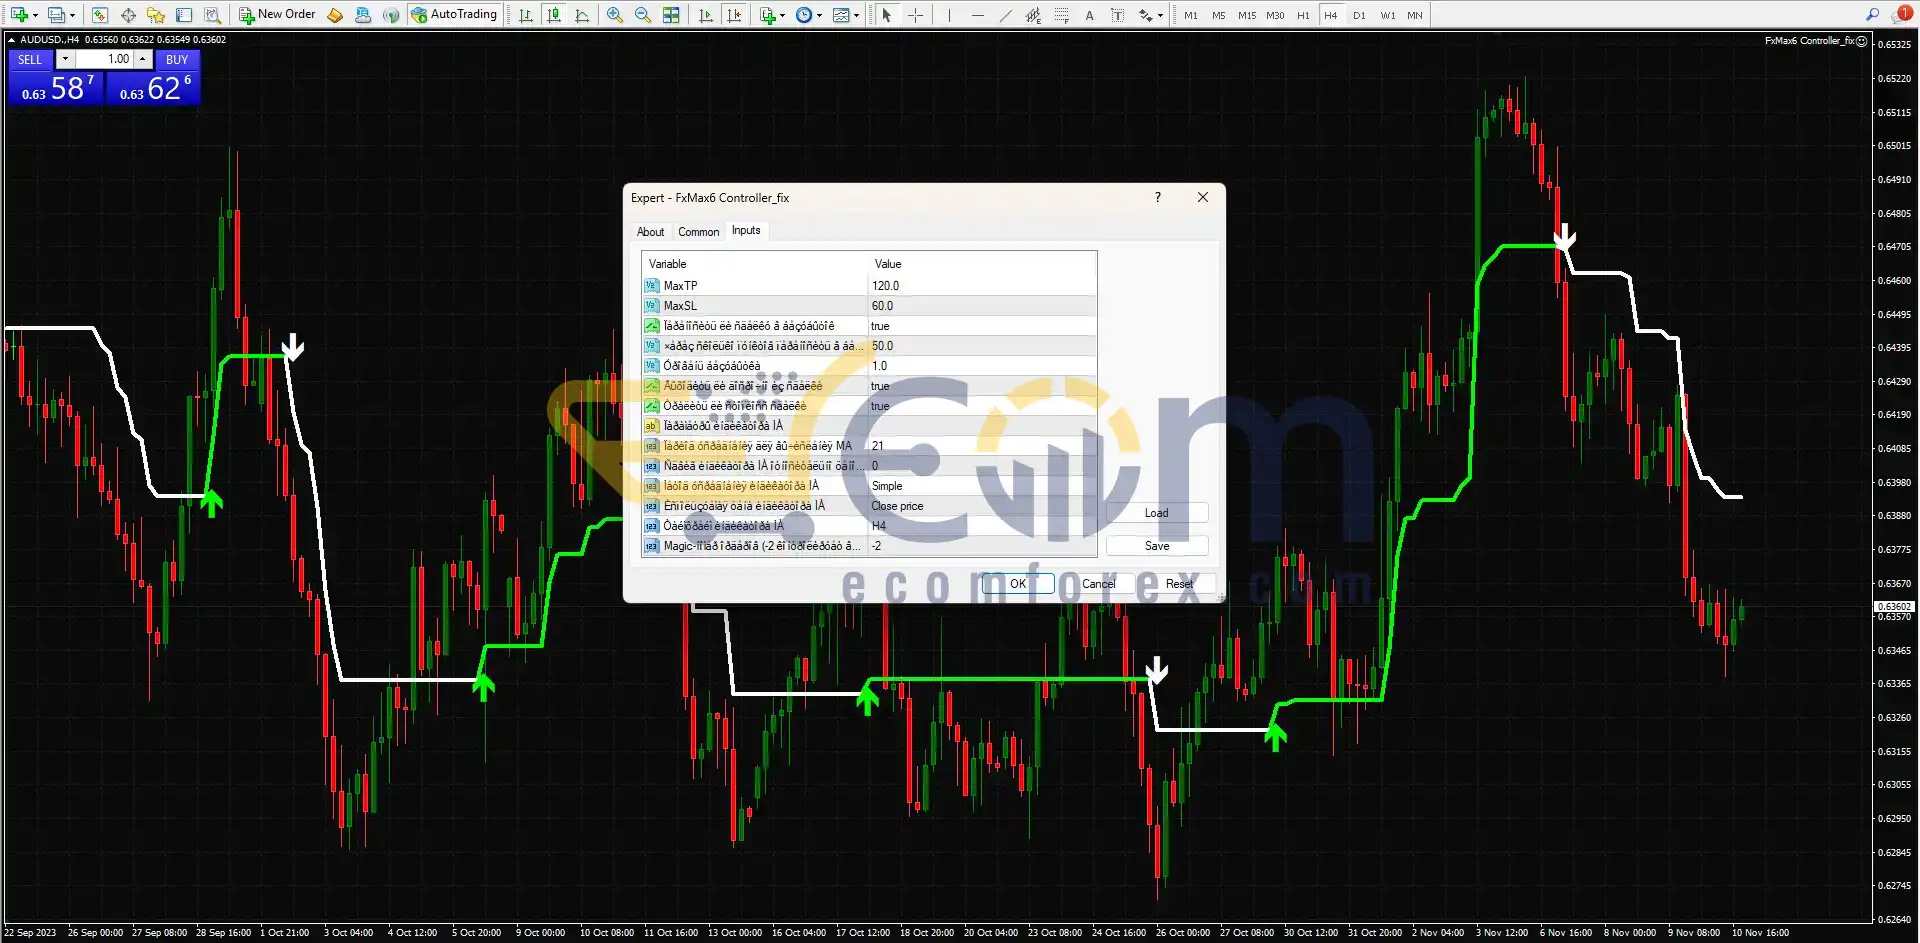Switch to the About tab
This screenshot has height=943, width=1920.
point(650,232)
